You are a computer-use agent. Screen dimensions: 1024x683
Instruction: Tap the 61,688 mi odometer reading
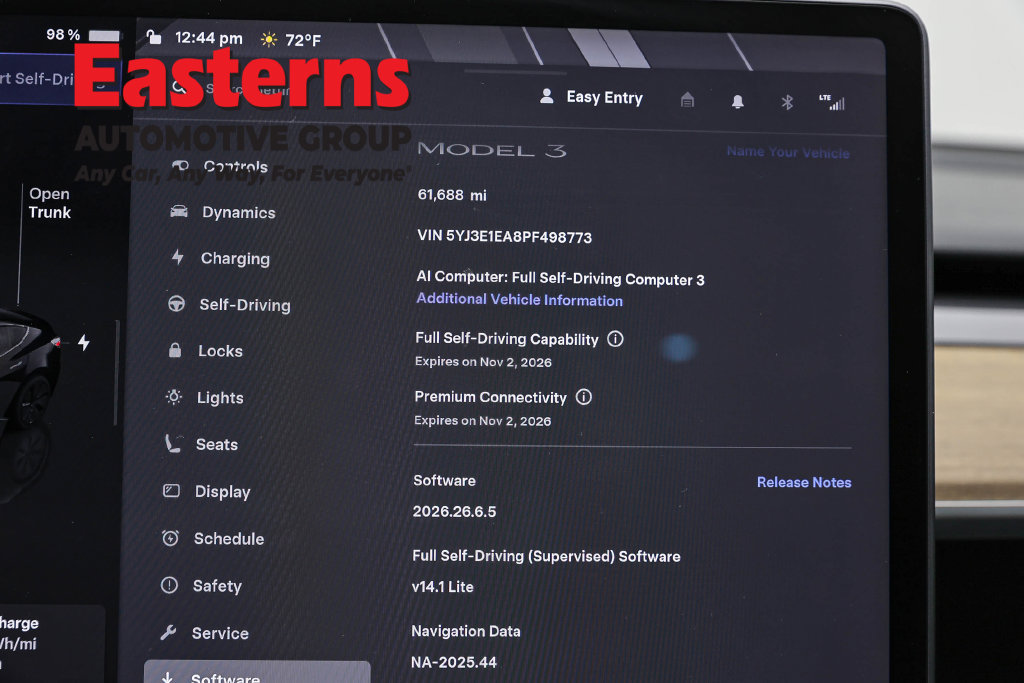click(x=453, y=195)
